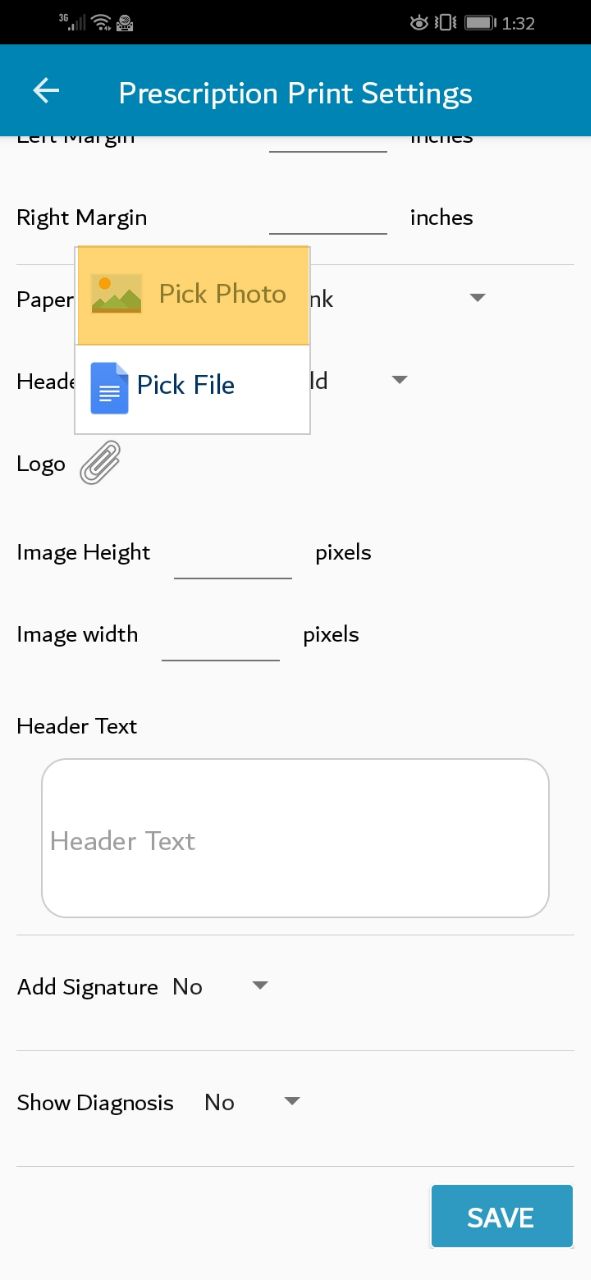This screenshot has width=591, height=1280.
Task: Tap the back arrow in header
Action: click(x=46, y=91)
